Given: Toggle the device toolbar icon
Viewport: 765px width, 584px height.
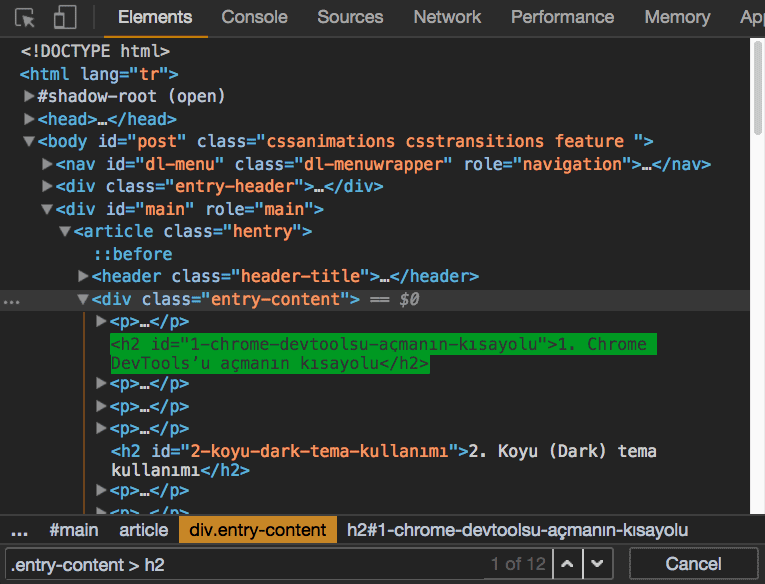Looking at the screenshot, I should pos(65,18).
